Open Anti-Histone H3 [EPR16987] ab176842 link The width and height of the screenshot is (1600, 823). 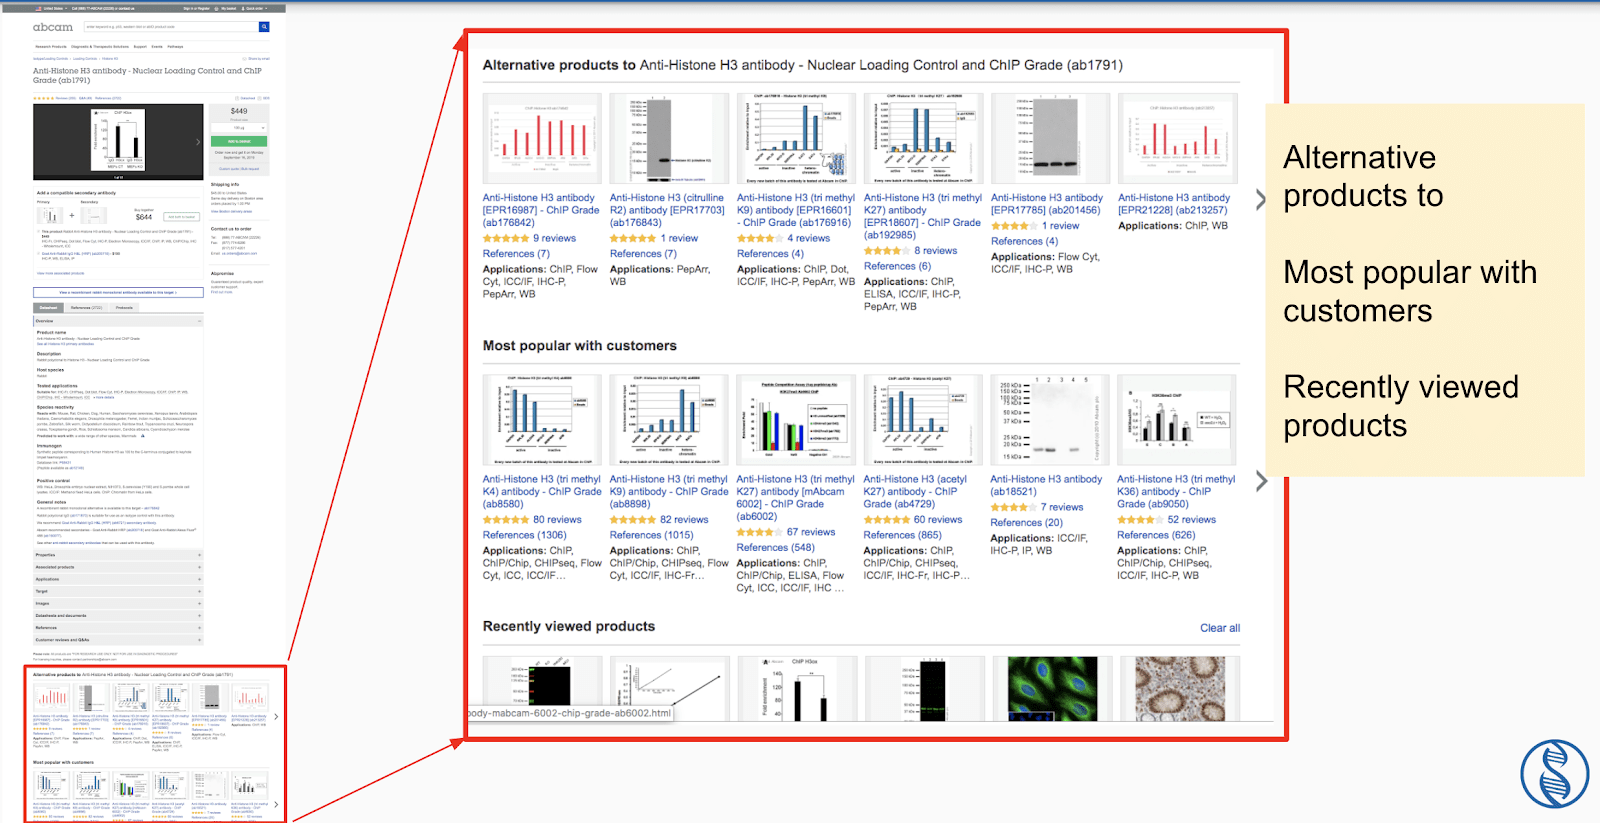tap(541, 210)
